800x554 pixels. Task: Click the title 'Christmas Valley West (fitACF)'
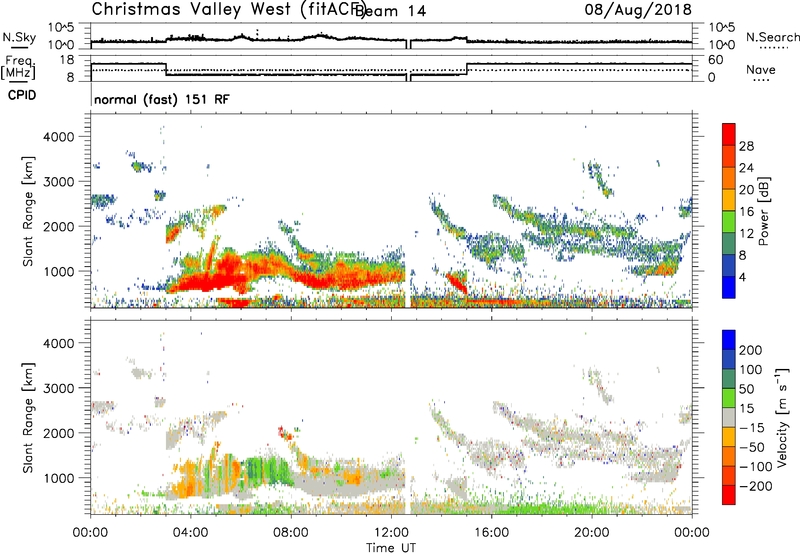(x=228, y=9)
